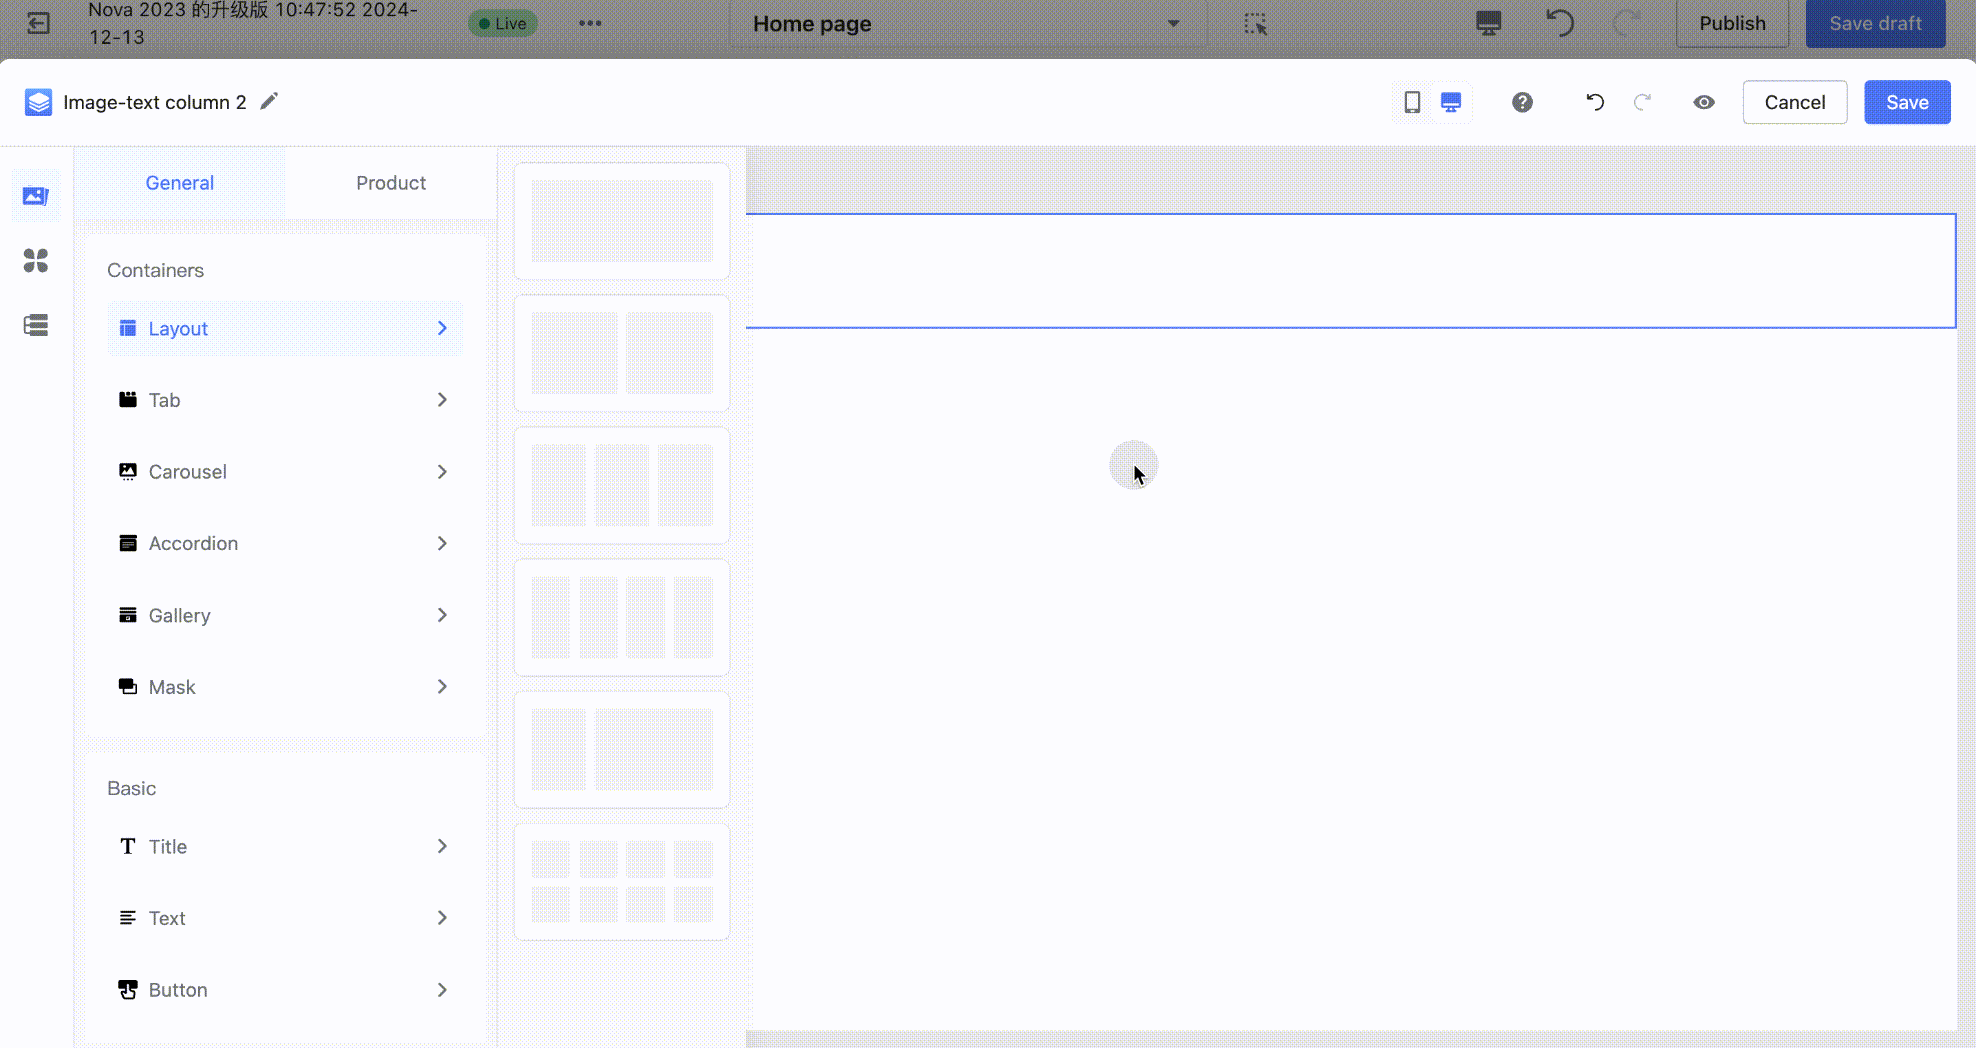Open the help question mark icon
Screen dimensions: 1976x1048
(x=1522, y=102)
